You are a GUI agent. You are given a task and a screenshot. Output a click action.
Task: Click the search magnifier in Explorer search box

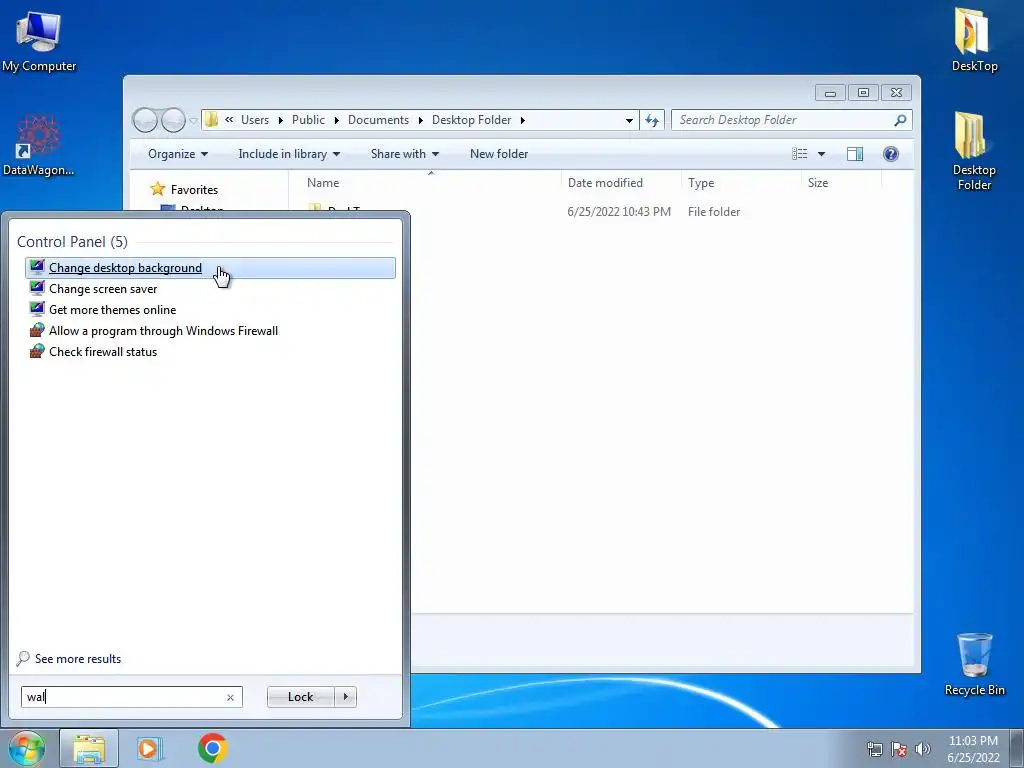[x=900, y=120]
